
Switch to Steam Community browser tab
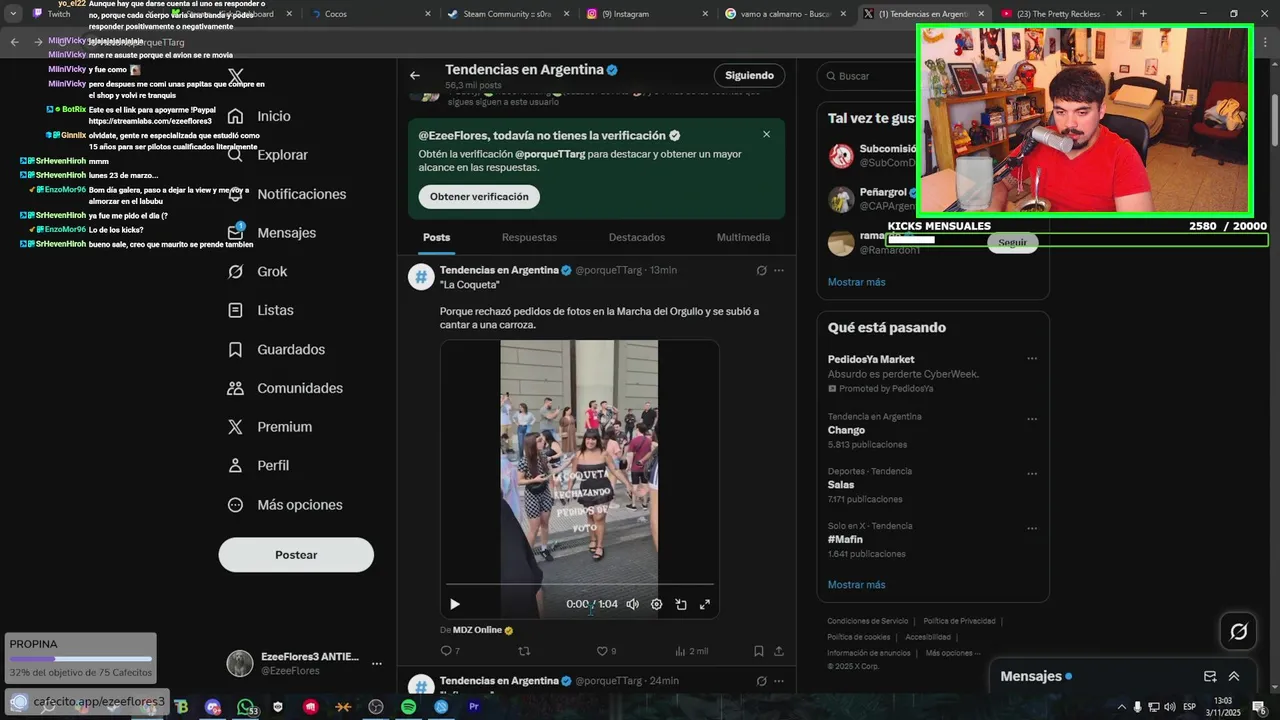(x=505, y=14)
